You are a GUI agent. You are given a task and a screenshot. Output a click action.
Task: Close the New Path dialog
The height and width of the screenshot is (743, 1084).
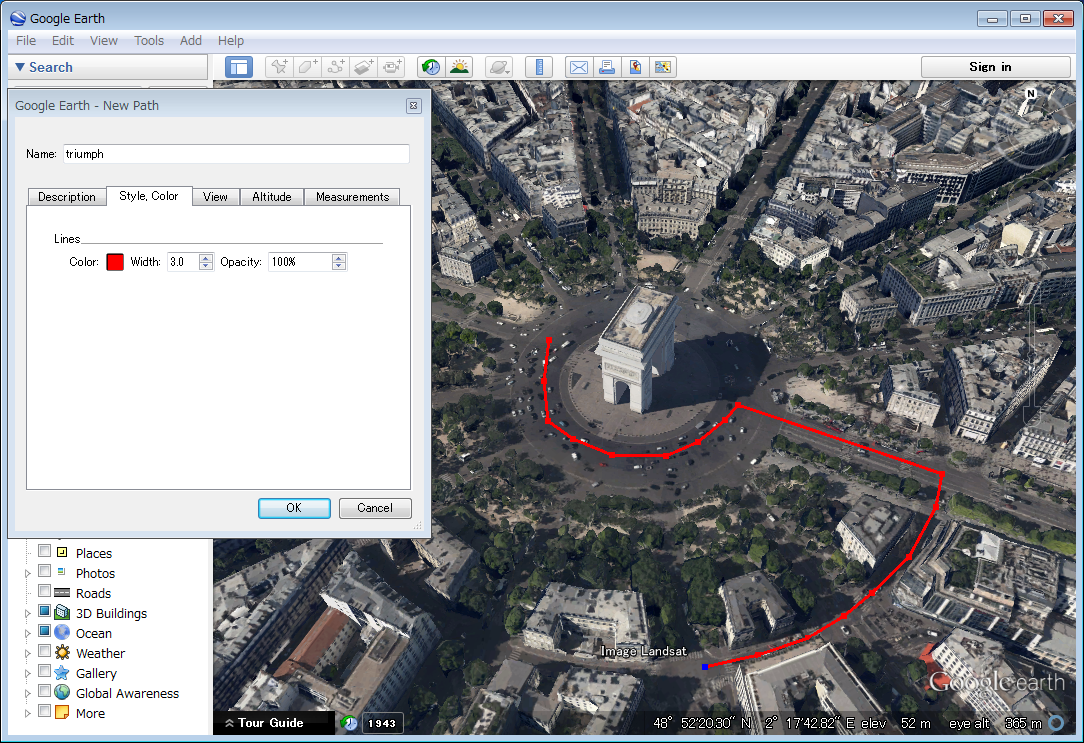[x=413, y=106]
